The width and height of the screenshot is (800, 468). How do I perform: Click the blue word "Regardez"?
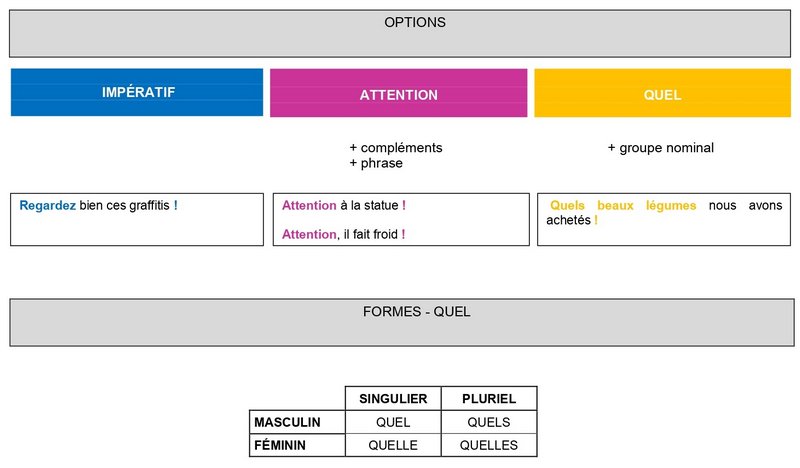coord(48,206)
